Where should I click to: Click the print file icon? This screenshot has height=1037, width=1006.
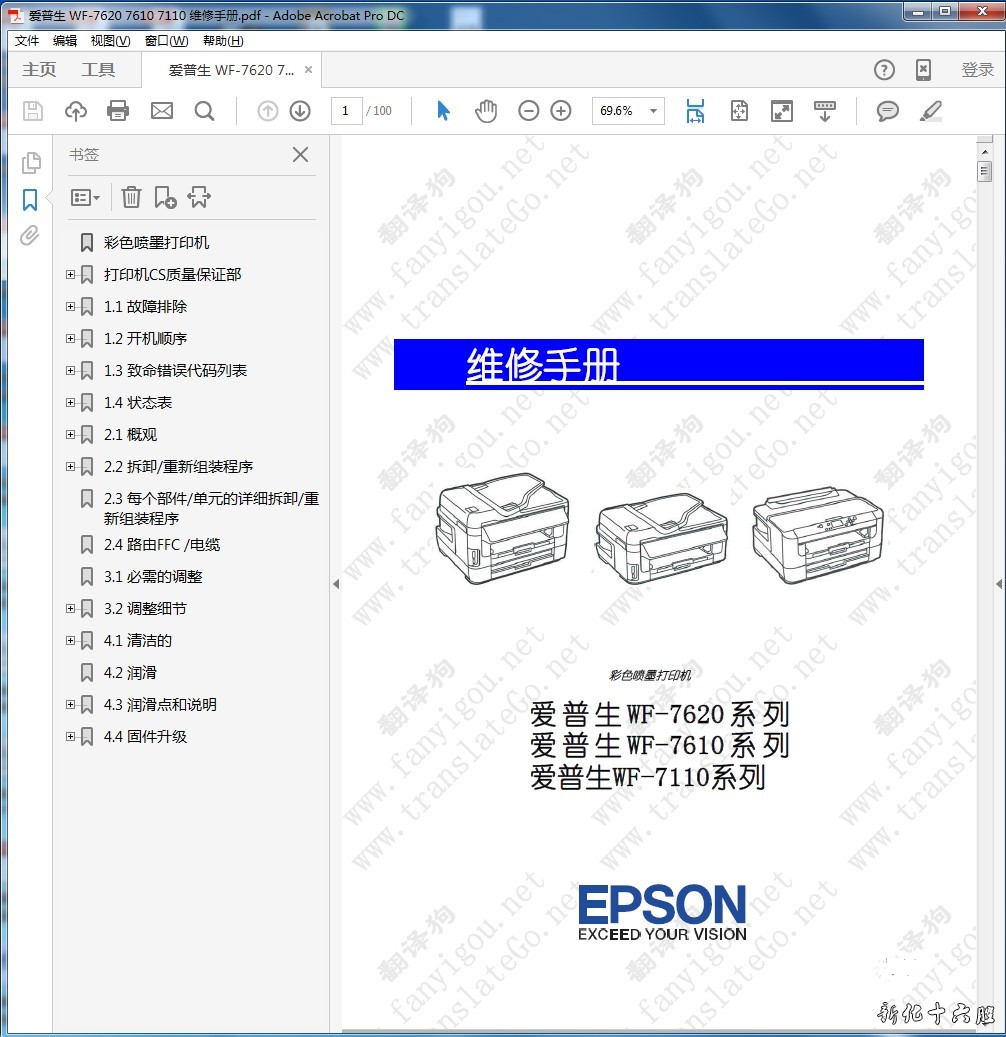coord(118,111)
